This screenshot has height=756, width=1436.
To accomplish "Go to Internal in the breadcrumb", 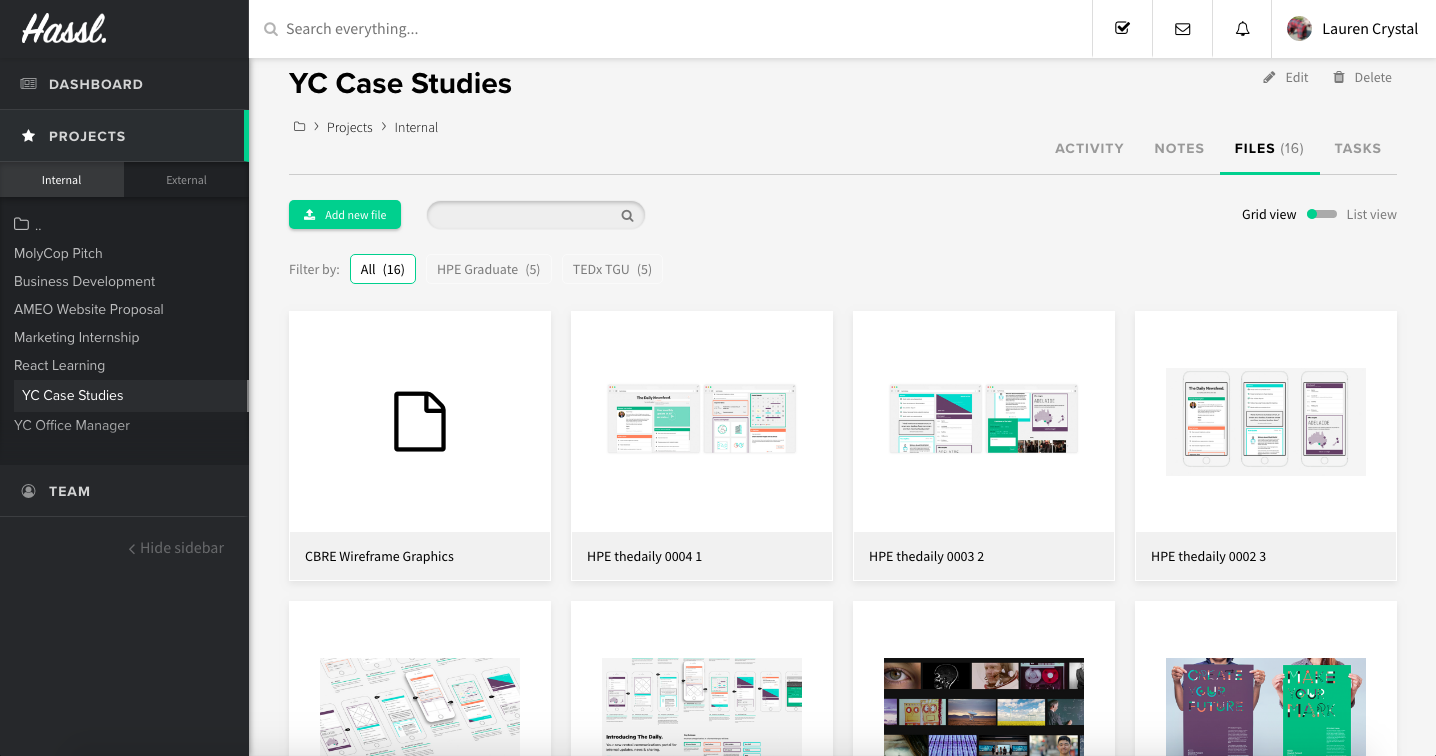I will (416, 127).
